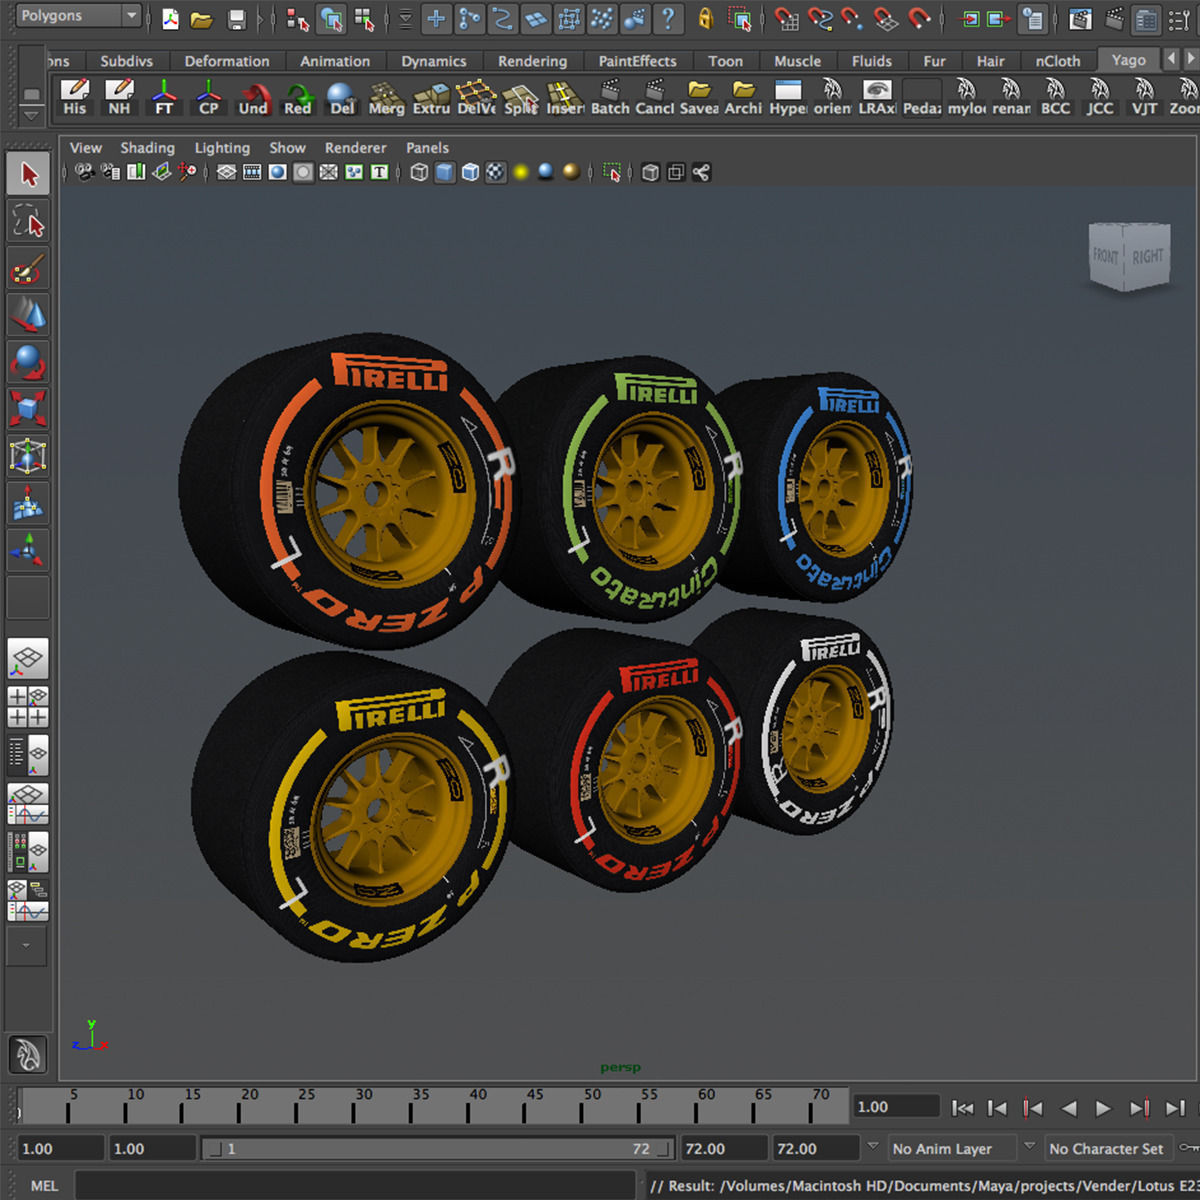The width and height of the screenshot is (1200, 1200).
Task: Switch to the PaintEffects shelf tab
Action: point(637,61)
